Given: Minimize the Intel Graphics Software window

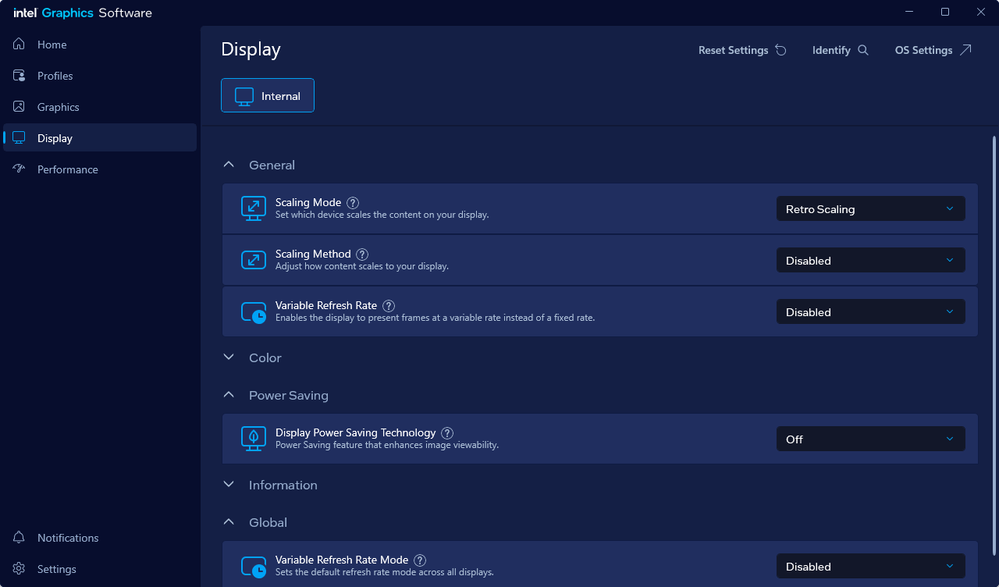Looking at the screenshot, I should pos(909,12).
